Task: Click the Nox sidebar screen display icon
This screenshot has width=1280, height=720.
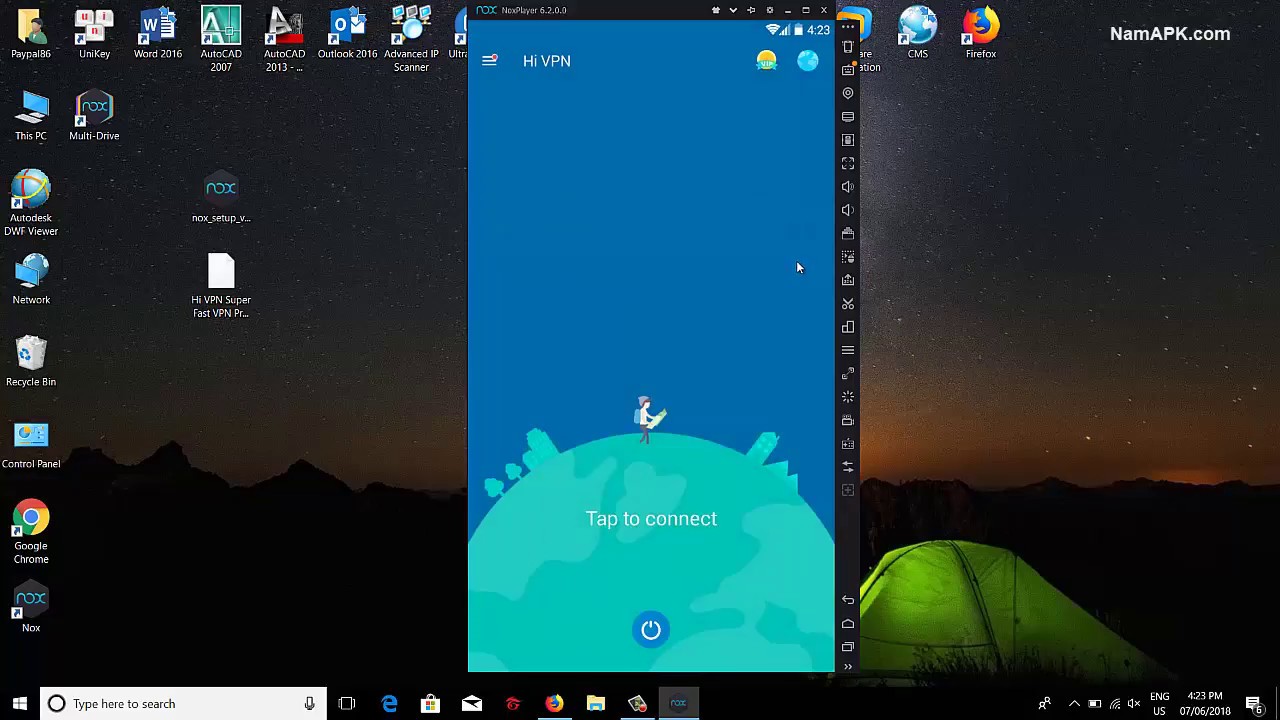Action: click(x=848, y=117)
